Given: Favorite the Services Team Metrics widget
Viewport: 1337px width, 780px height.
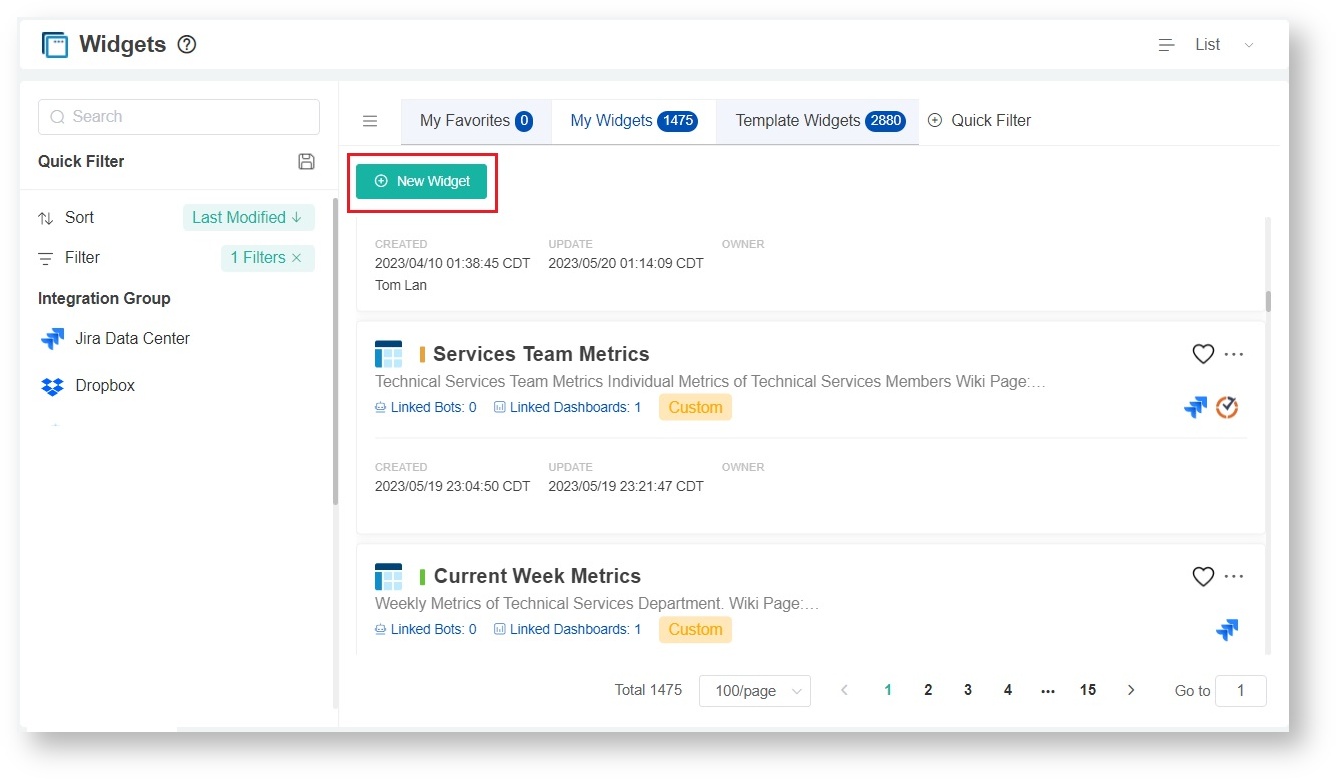Looking at the screenshot, I should [1203, 354].
